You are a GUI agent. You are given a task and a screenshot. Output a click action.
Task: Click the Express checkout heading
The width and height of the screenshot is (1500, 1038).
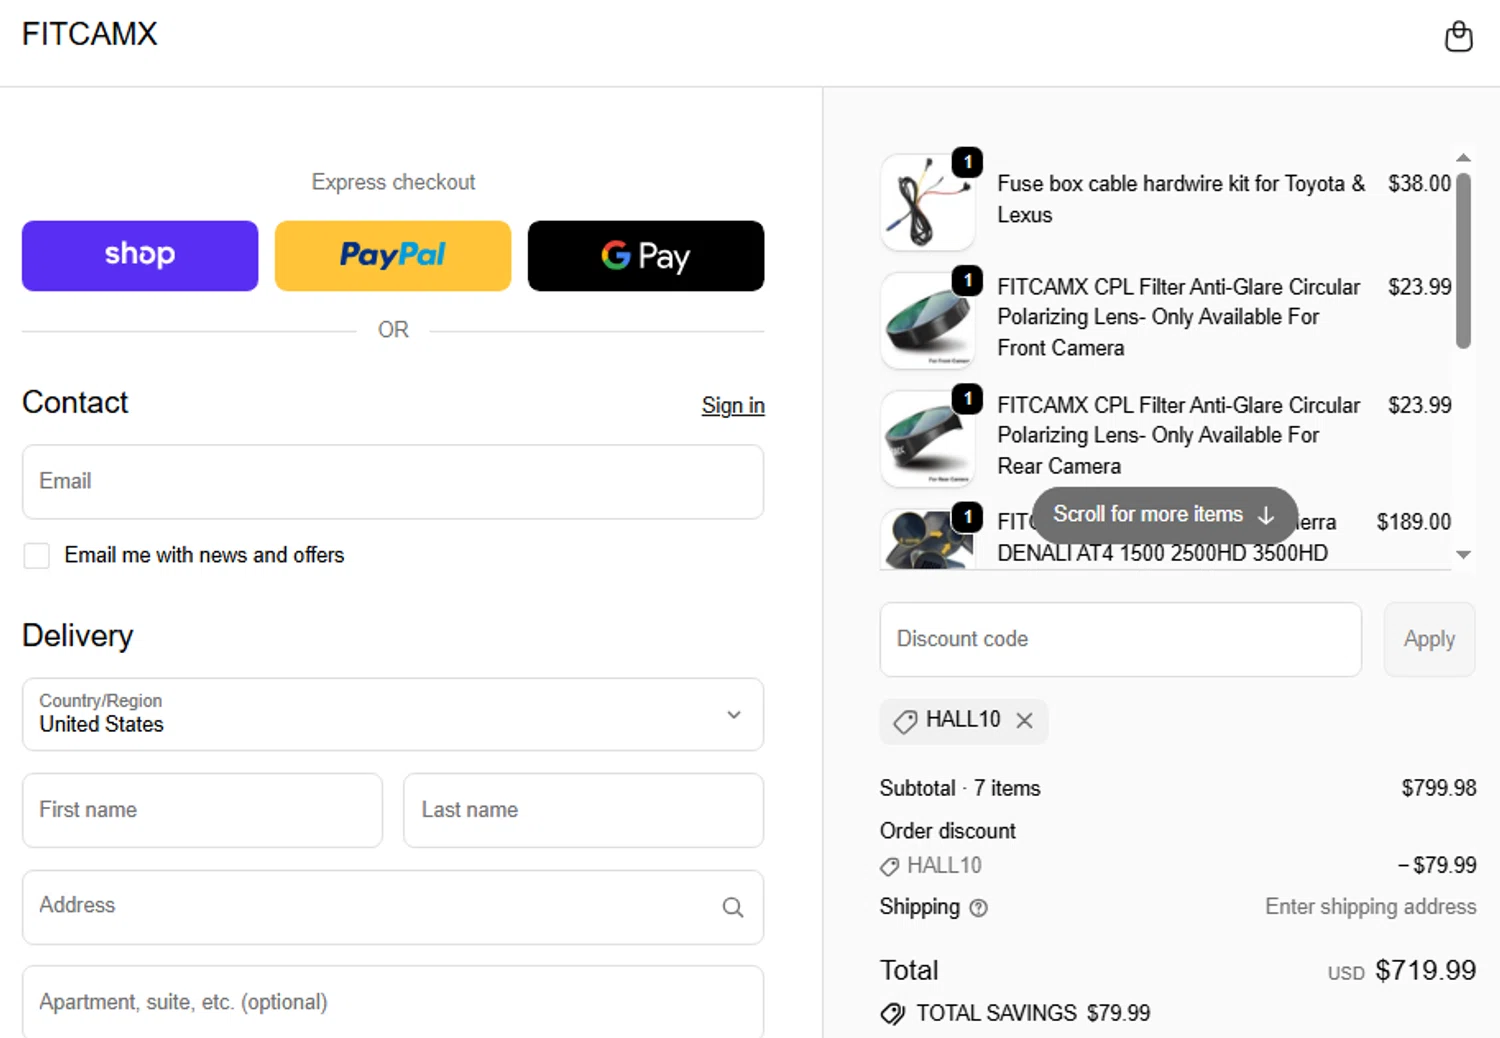point(393,182)
